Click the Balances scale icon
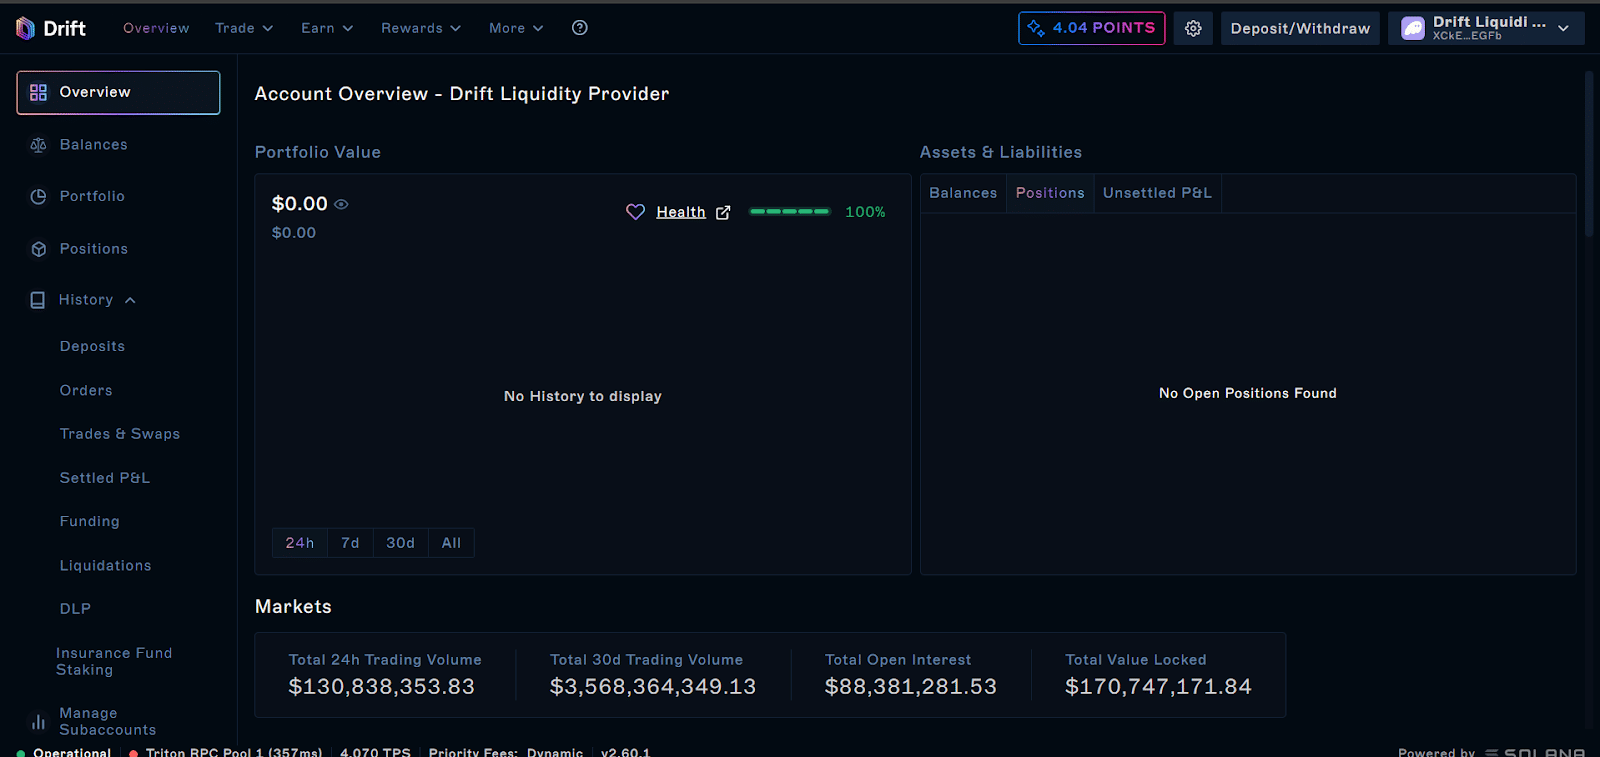This screenshot has height=757, width=1600. pos(39,145)
